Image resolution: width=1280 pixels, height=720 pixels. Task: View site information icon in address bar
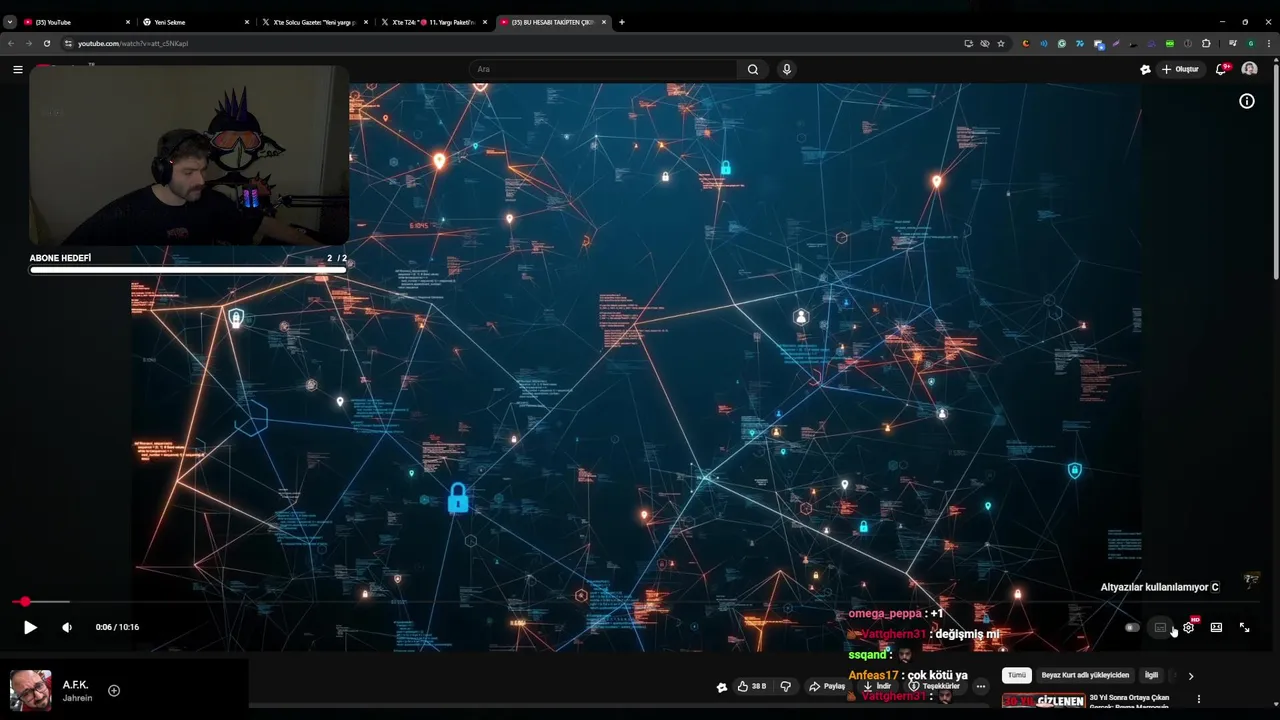pyautogui.click(x=68, y=43)
